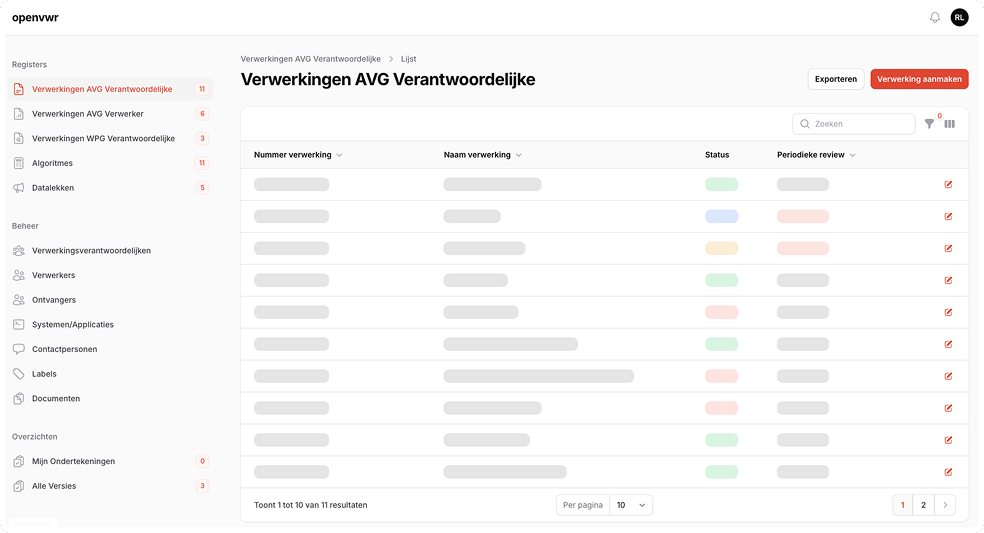Sort by Naam verwerking column header
This screenshot has height=533, width=984.
(477, 155)
